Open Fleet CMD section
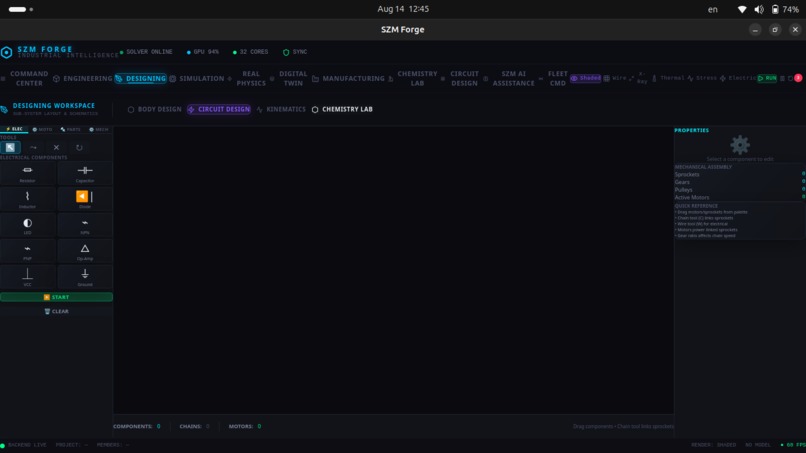Image resolution: width=806 pixels, height=453 pixels. point(554,79)
